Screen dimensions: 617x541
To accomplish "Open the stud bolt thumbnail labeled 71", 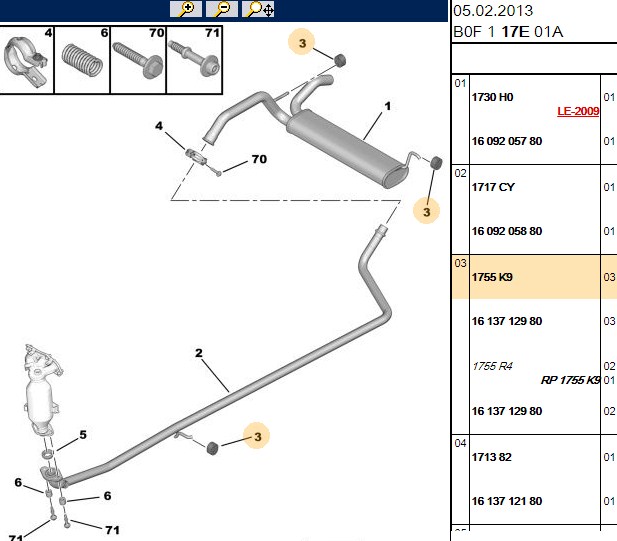I will (194, 60).
